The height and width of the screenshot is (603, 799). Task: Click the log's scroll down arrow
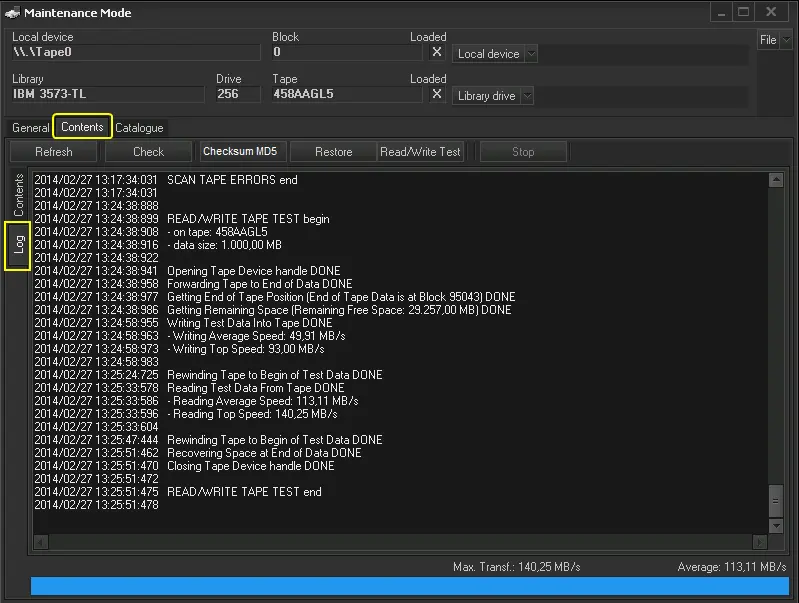click(x=775, y=525)
